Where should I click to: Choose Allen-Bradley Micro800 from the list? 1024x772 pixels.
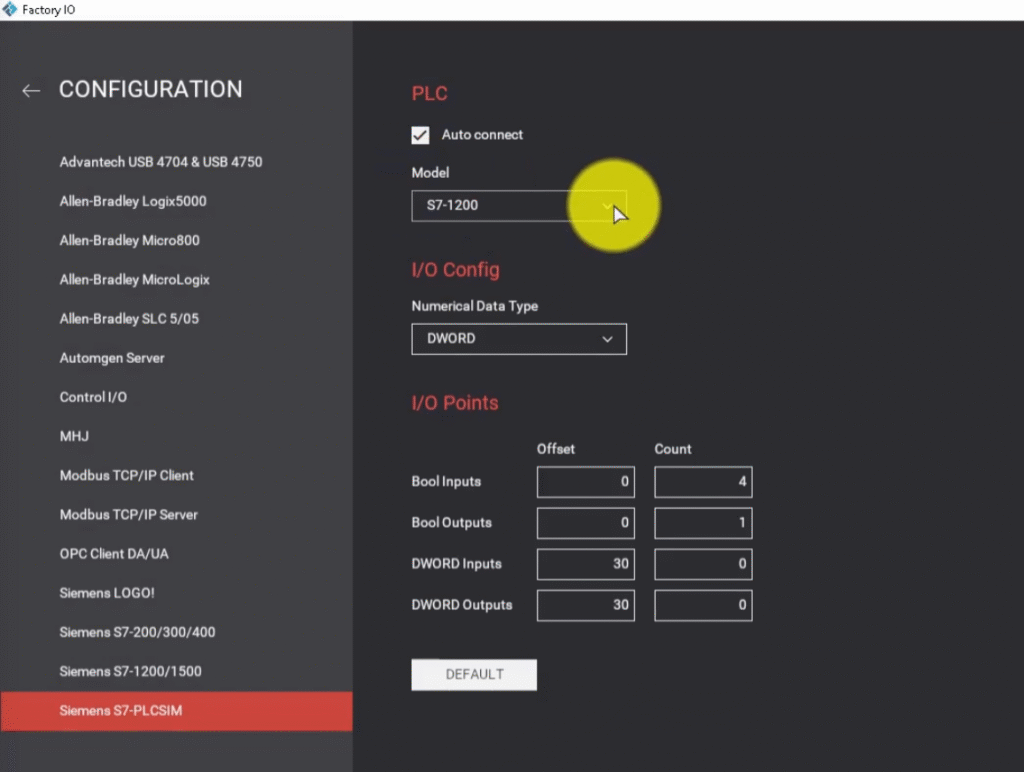(x=129, y=240)
